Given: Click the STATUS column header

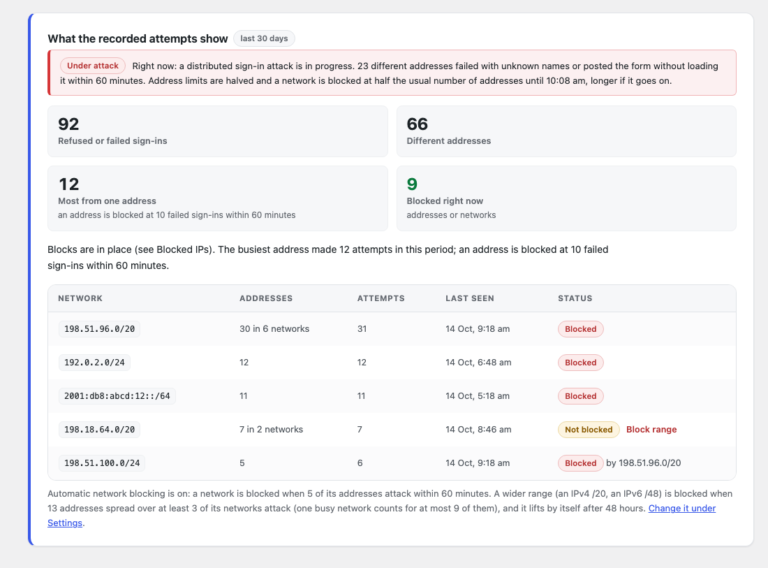Looking at the screenshot, I should 575,298.
